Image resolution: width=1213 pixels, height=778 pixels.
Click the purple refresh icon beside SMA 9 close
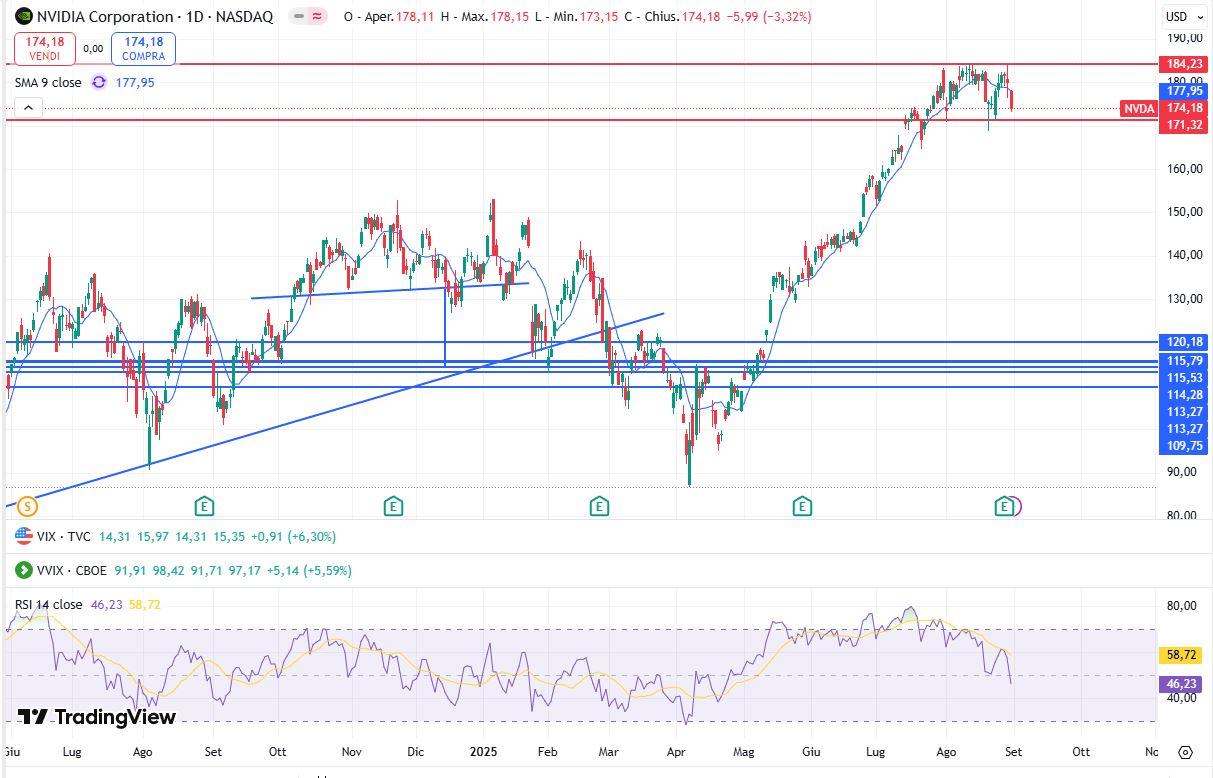coord(98,83)
